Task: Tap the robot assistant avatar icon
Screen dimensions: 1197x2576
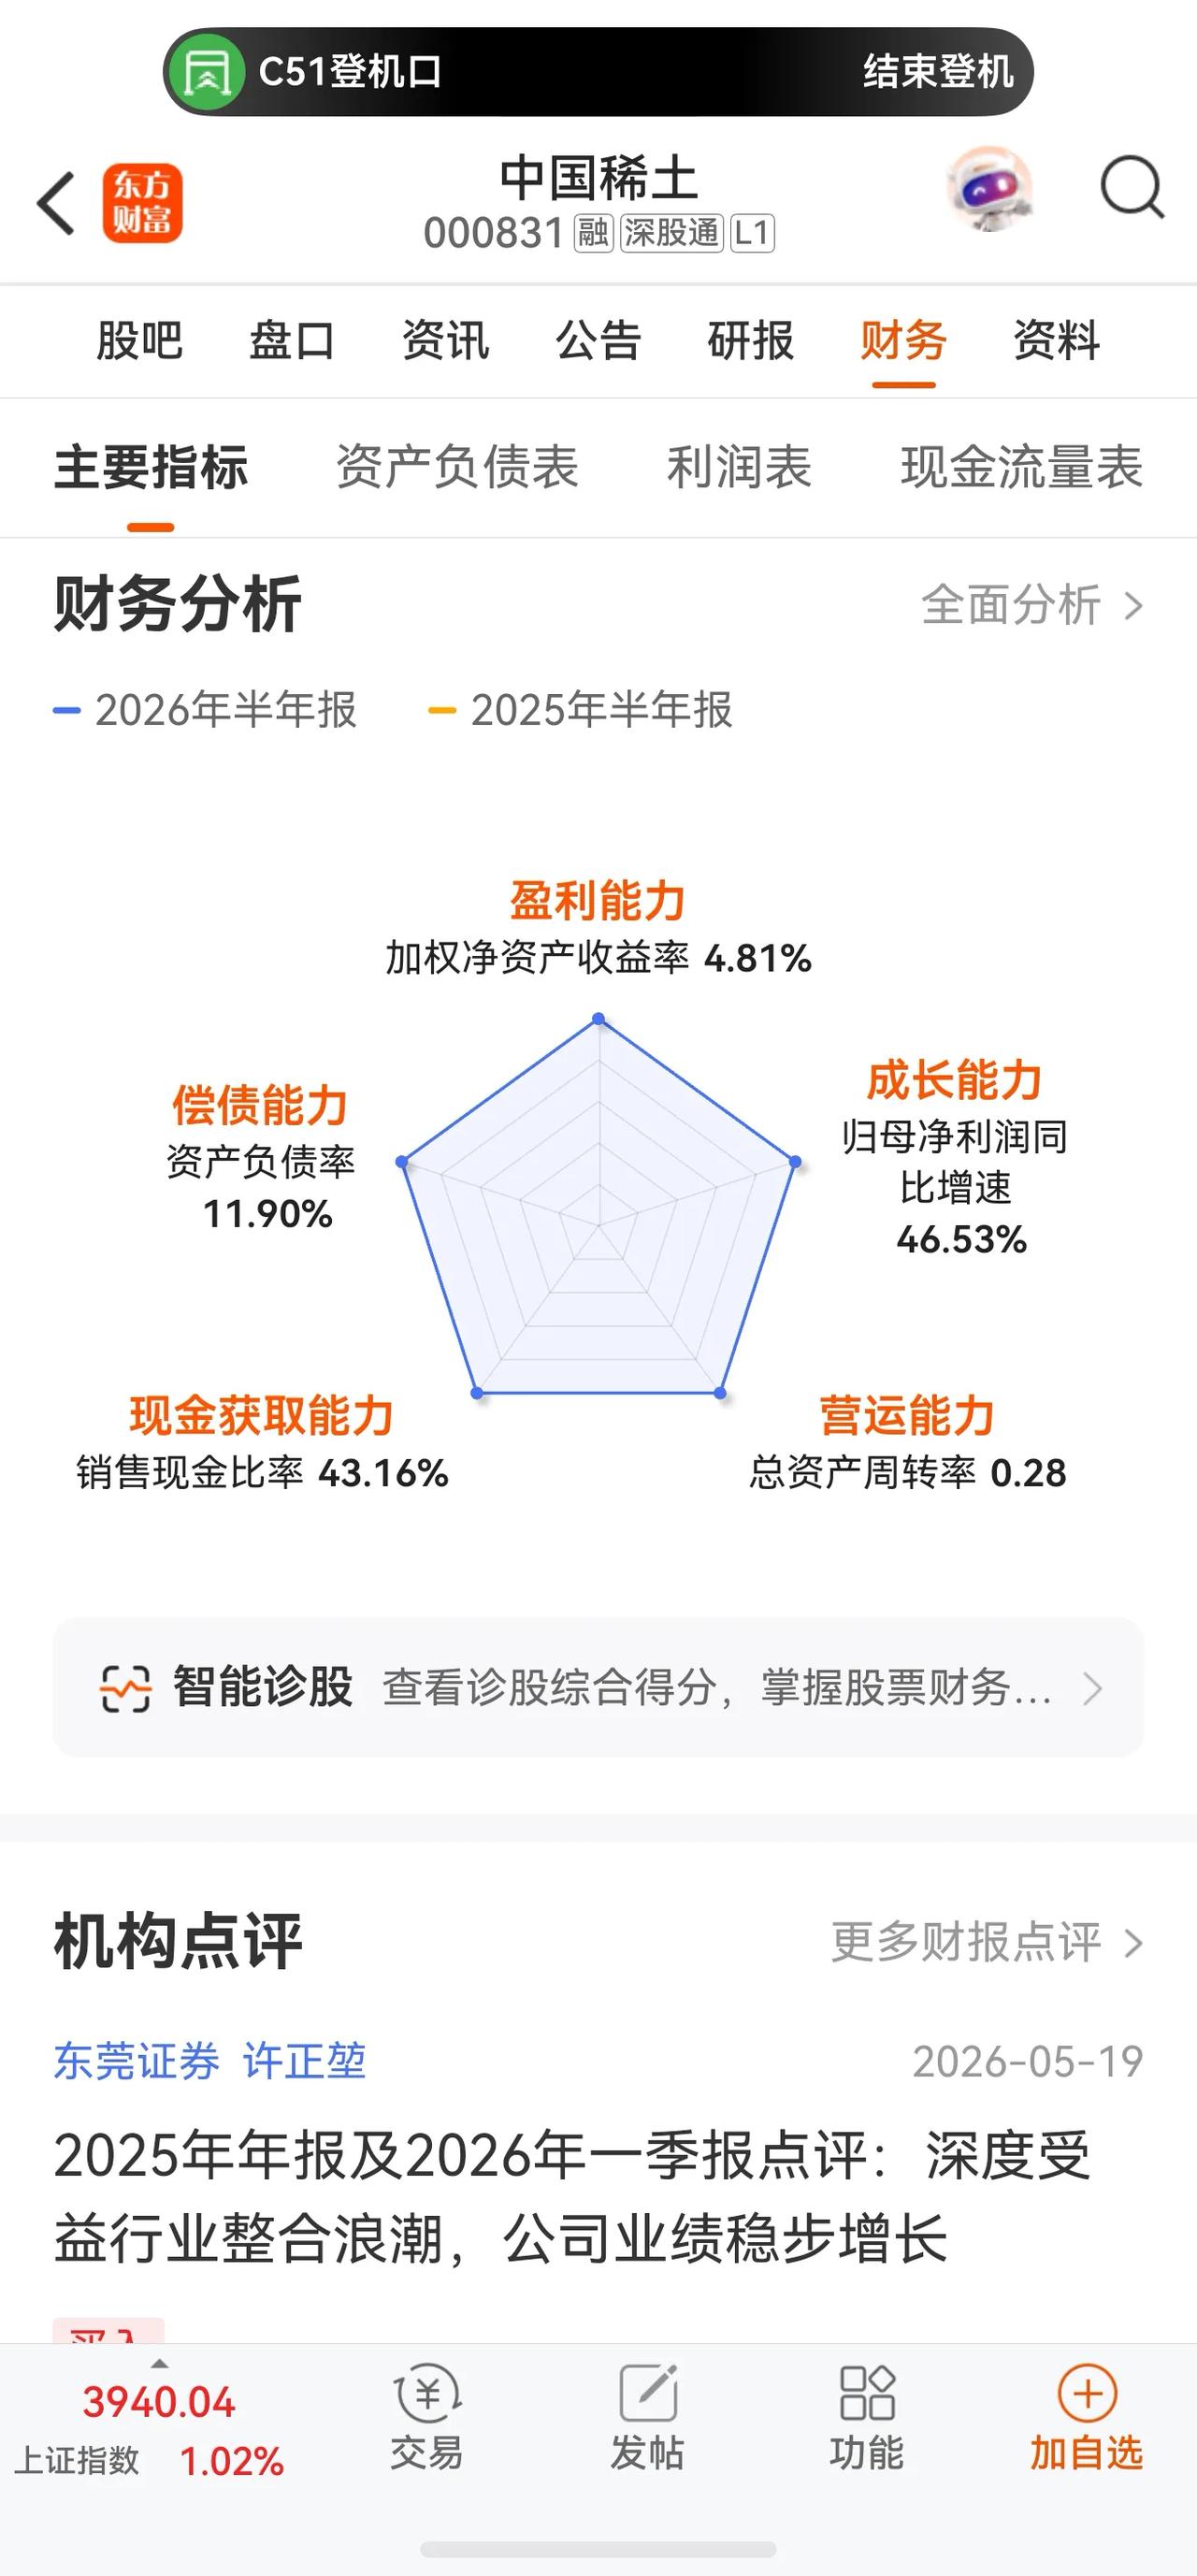Action: coord(990,189)
